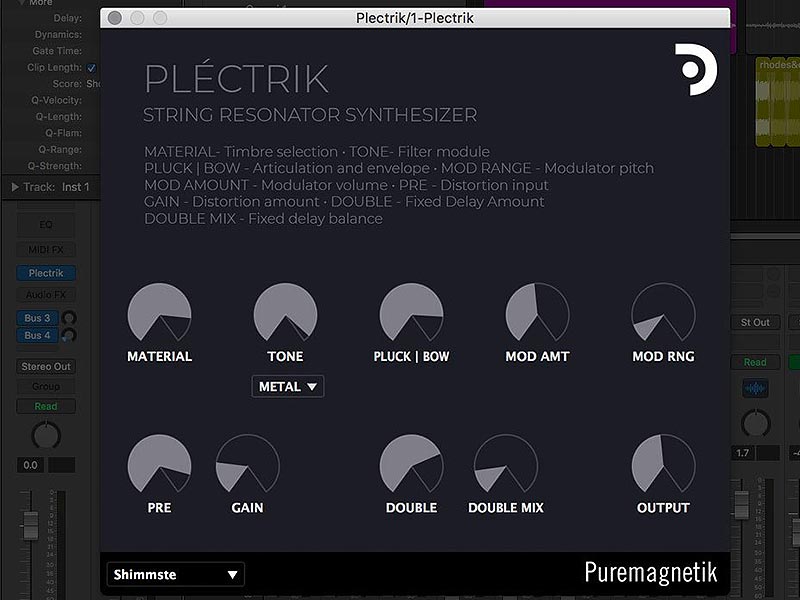Open the Stereo Out output slot
The width and height of the screenshot is (800, 600).
46,366
